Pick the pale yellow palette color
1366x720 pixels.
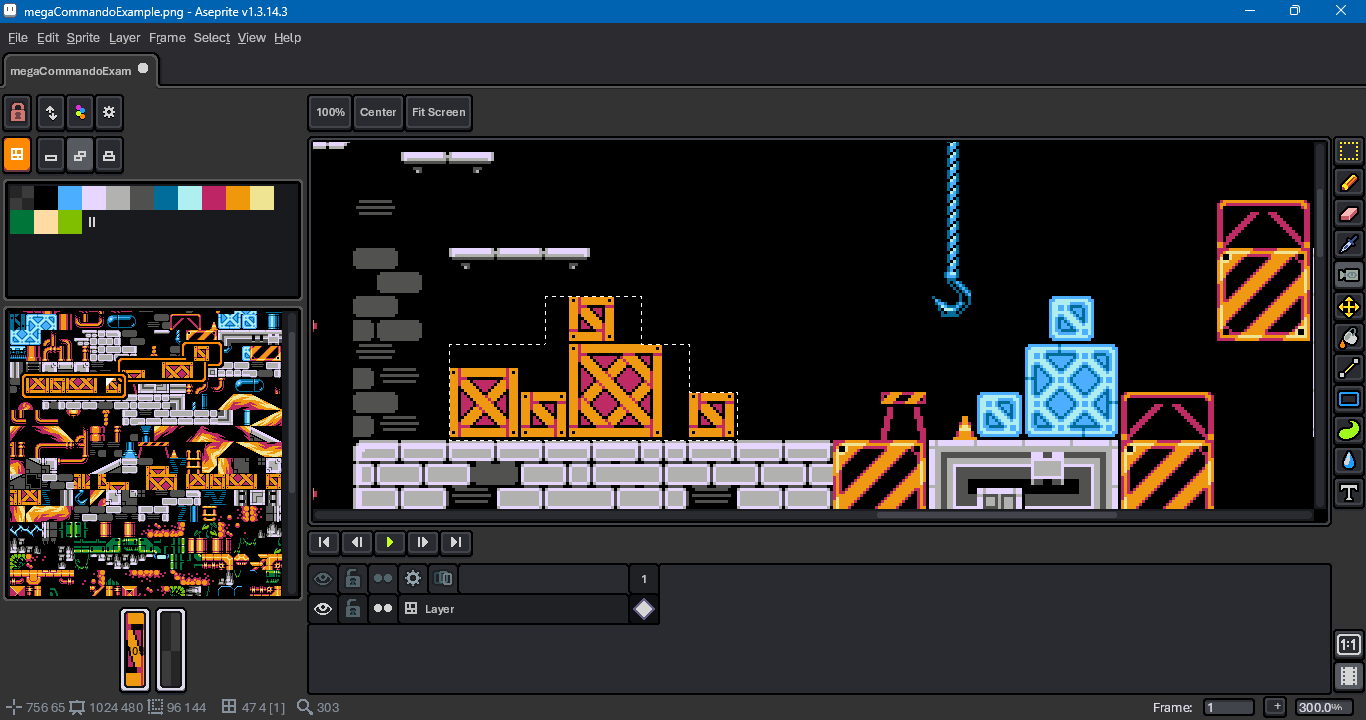(x=262, y=198)
